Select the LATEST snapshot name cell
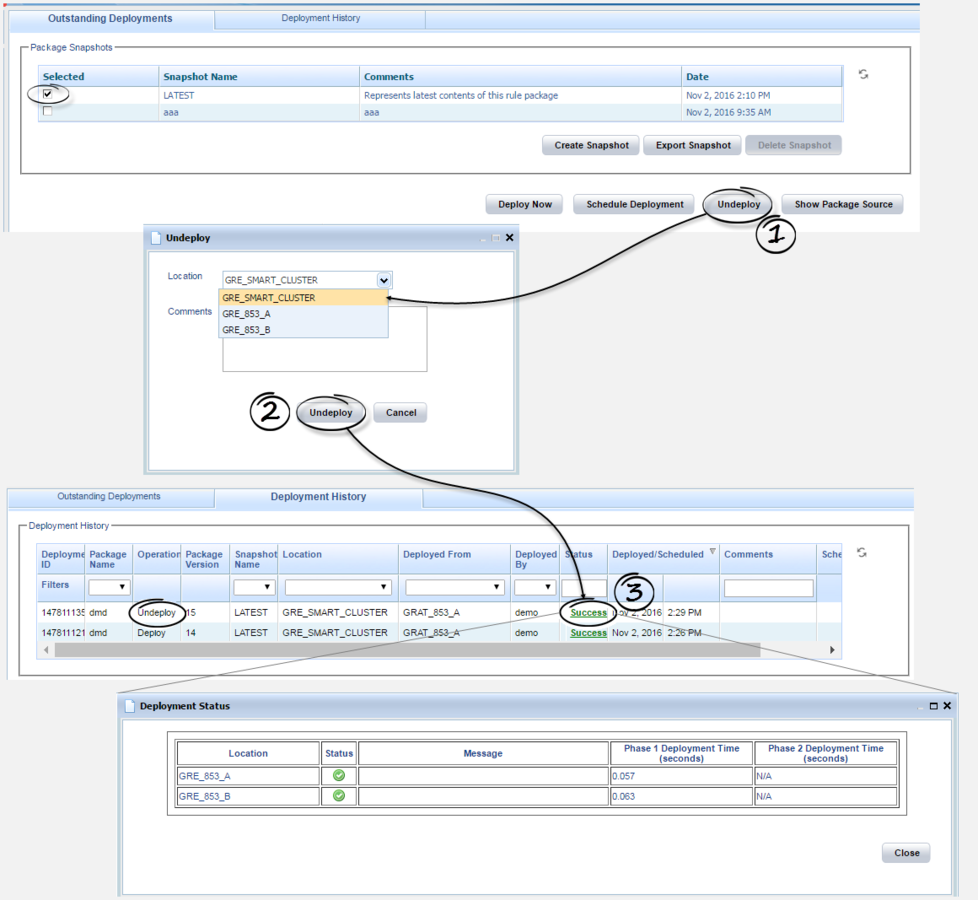Viewport: 978px width, 900px height. coord(259,95)
